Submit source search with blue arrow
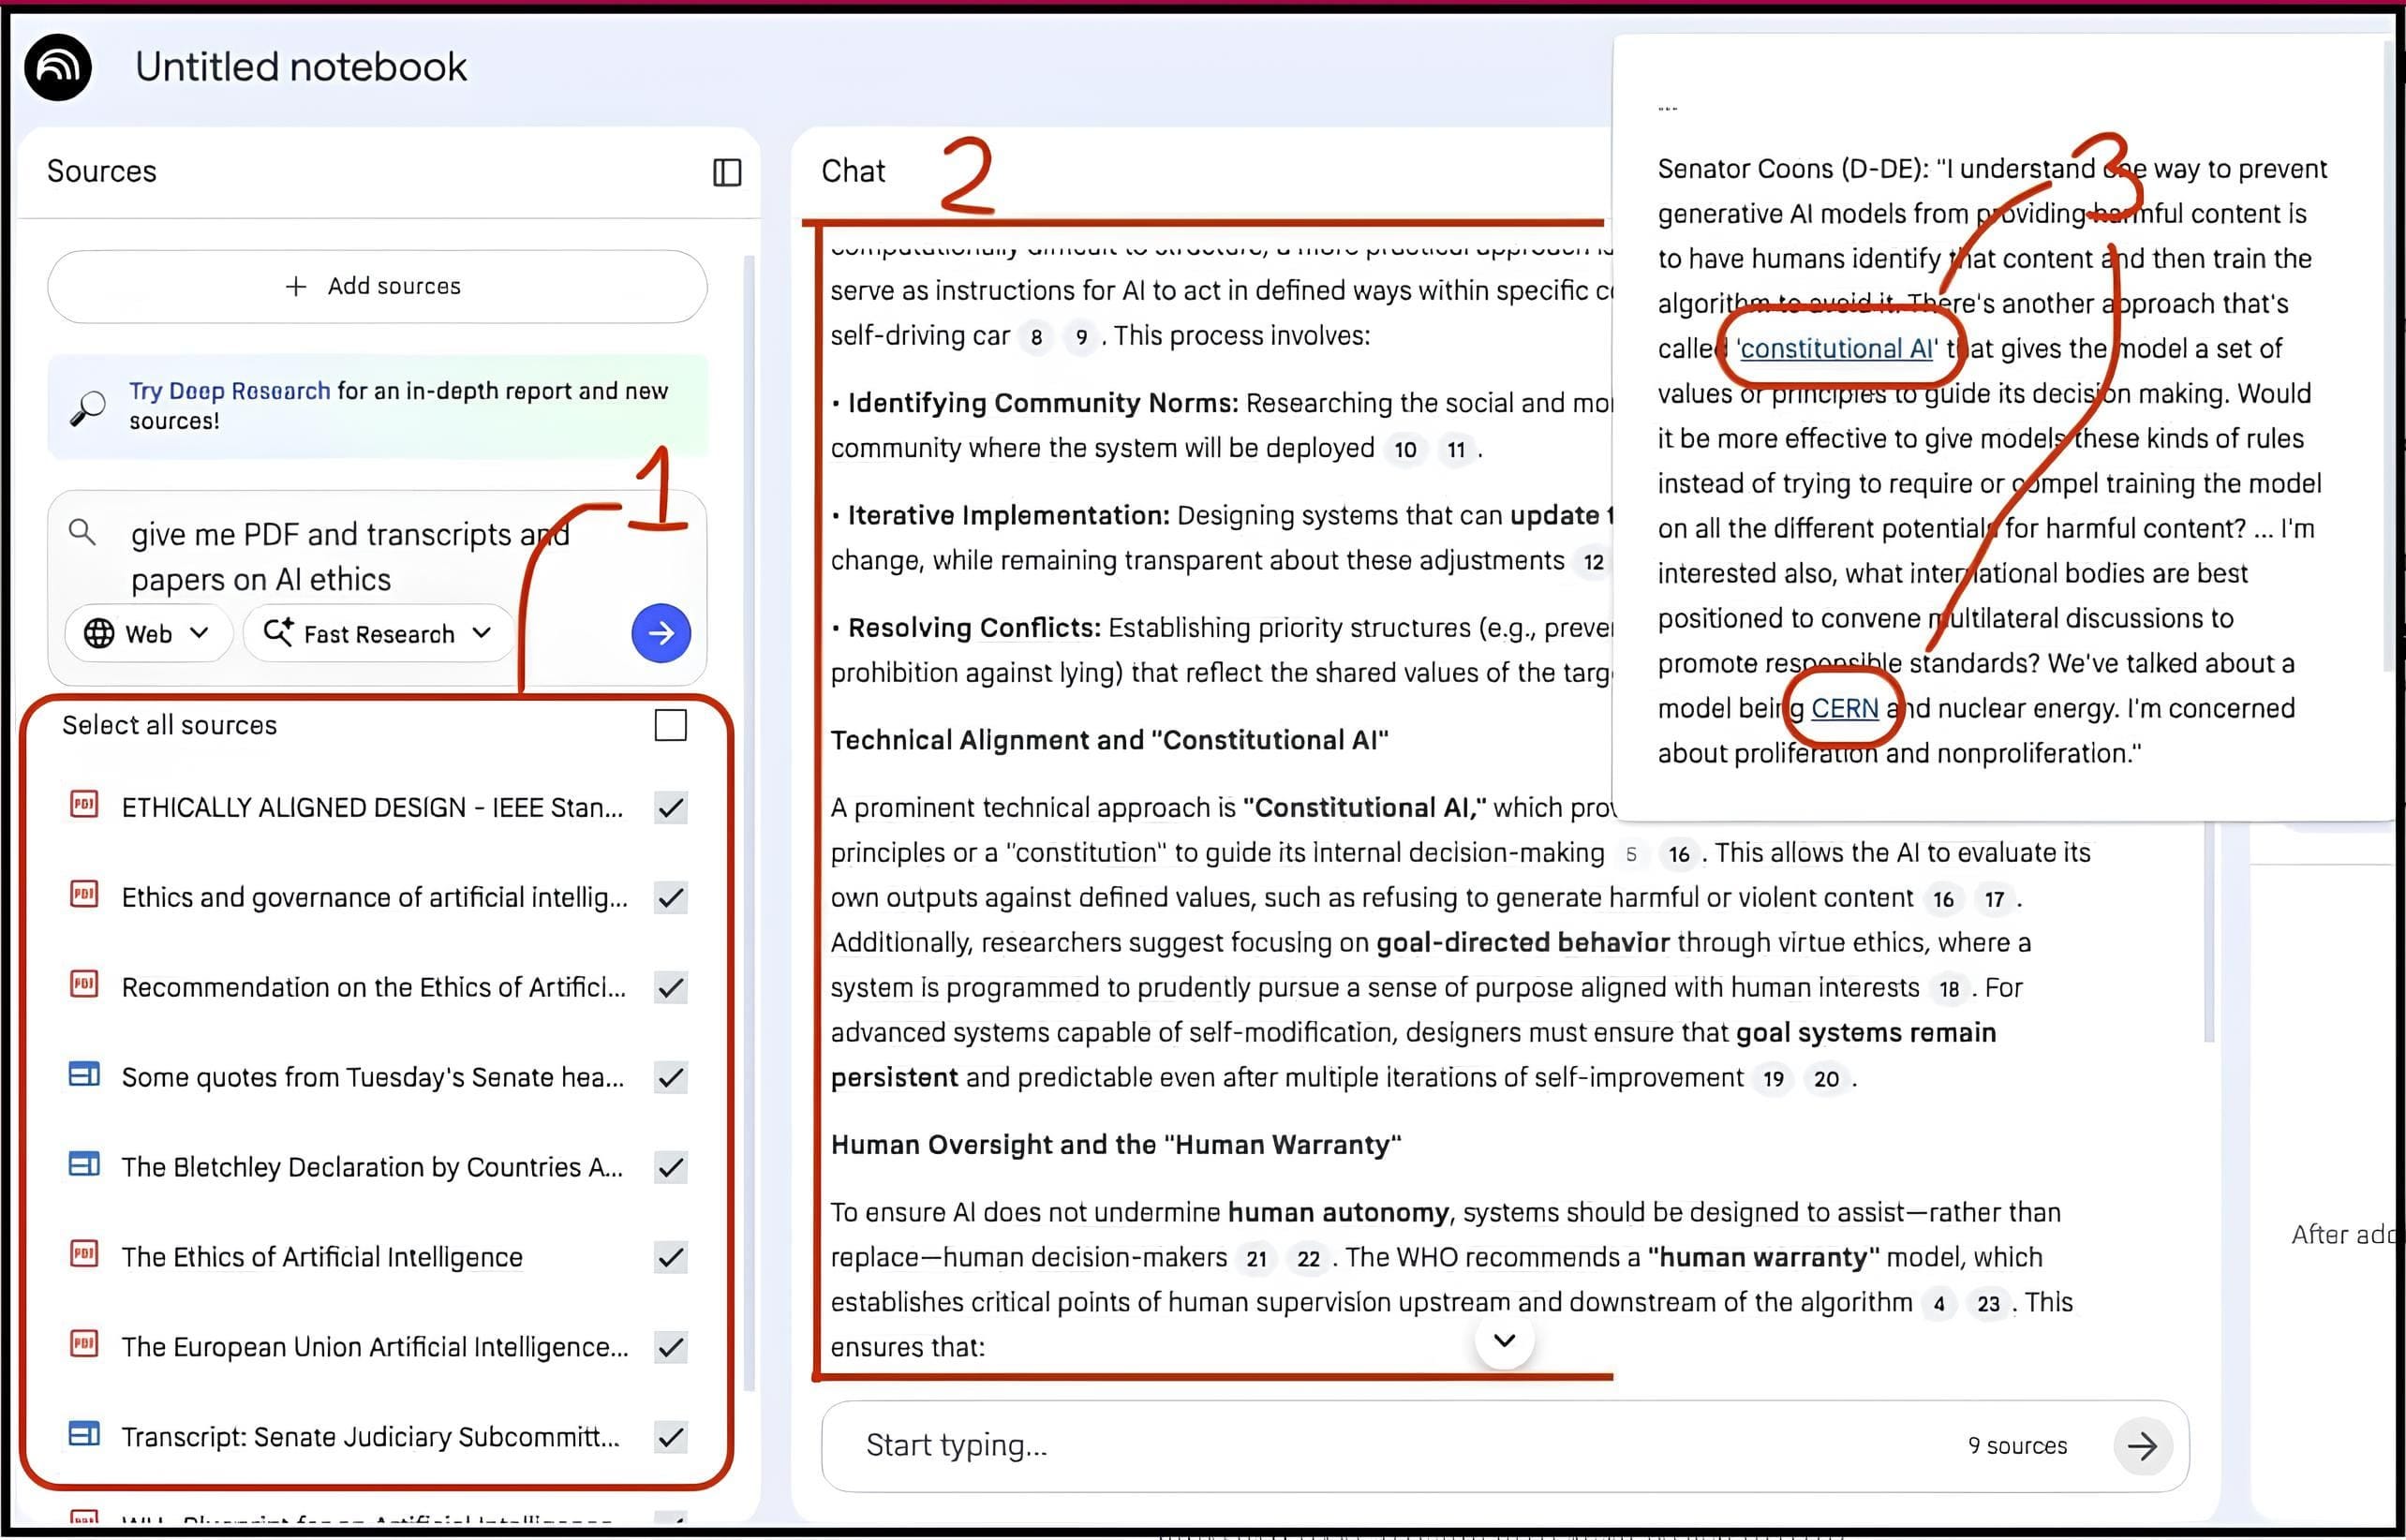The width and height of the screenshot is (2406, 1540). click(660, 632)
